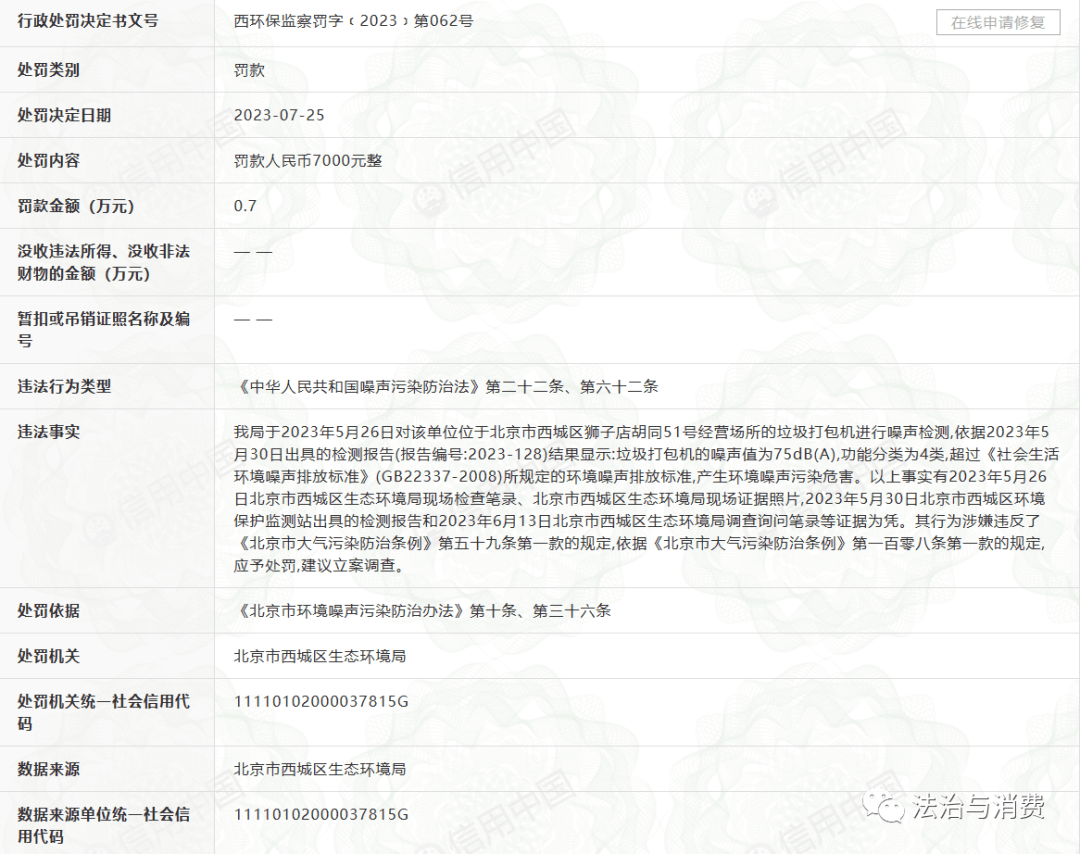Select the 北京市环境噪声污染防治办法 basis text

pyautogui.click(x=422, y=611)
